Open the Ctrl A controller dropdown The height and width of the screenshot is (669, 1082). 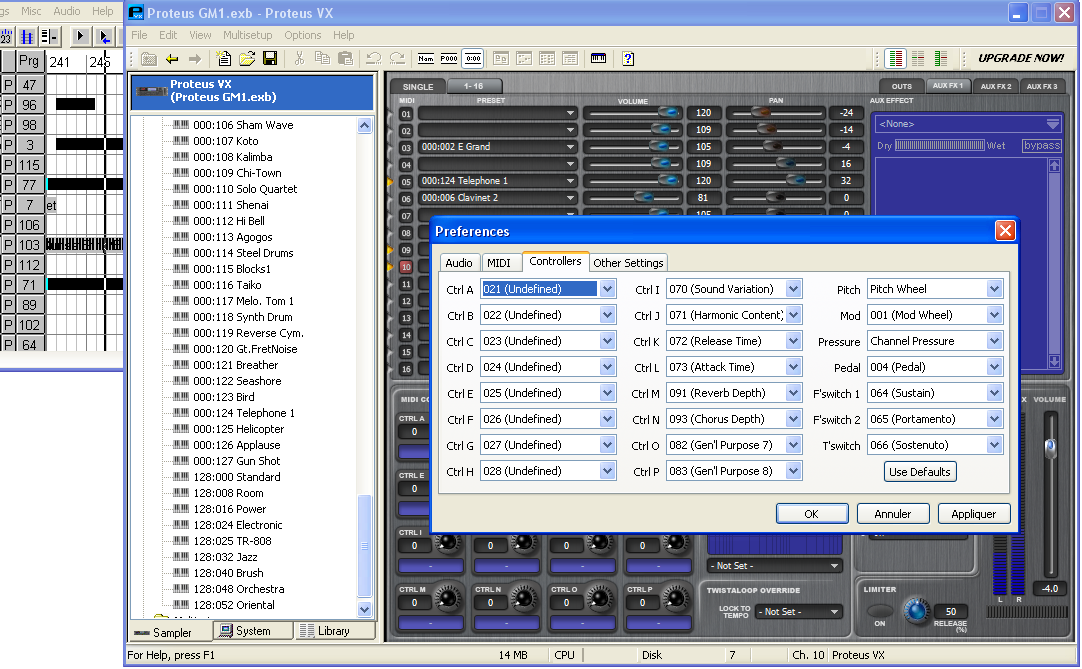click(x=607, y=289)
